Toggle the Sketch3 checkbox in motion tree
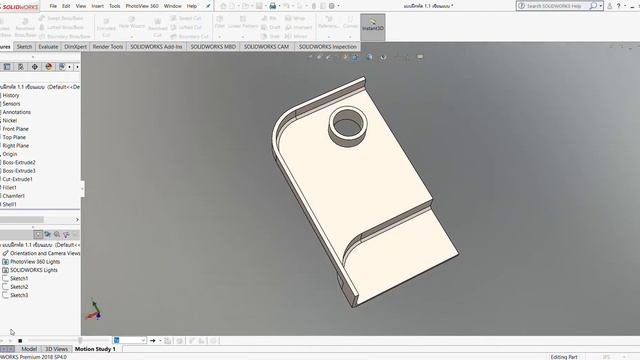The height and width of the screenshot is (360, 640). coord(5,295)
